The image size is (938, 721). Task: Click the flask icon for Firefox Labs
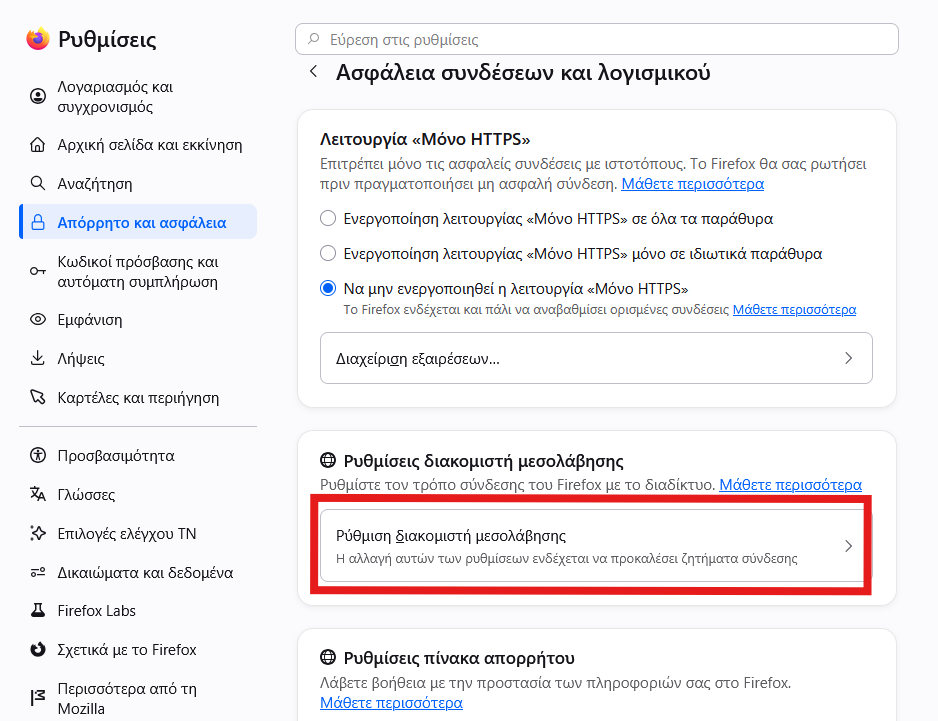[x=38, y=610]
